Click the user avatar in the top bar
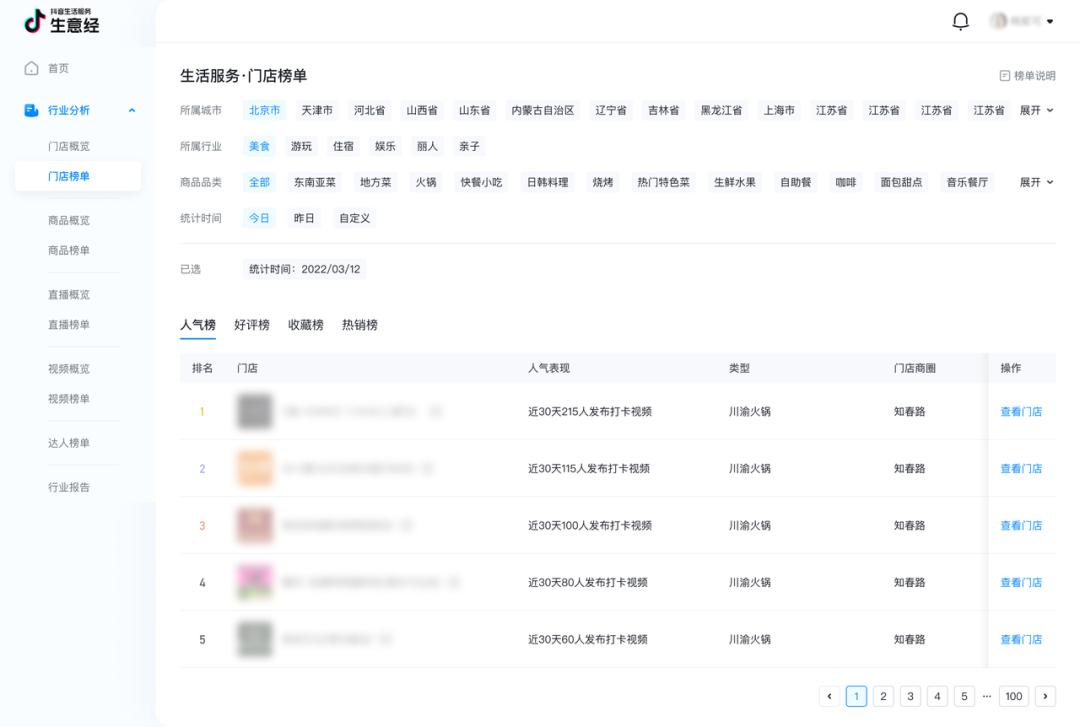Viewport: 1080px width, 727px height. [x=999, y=21]
